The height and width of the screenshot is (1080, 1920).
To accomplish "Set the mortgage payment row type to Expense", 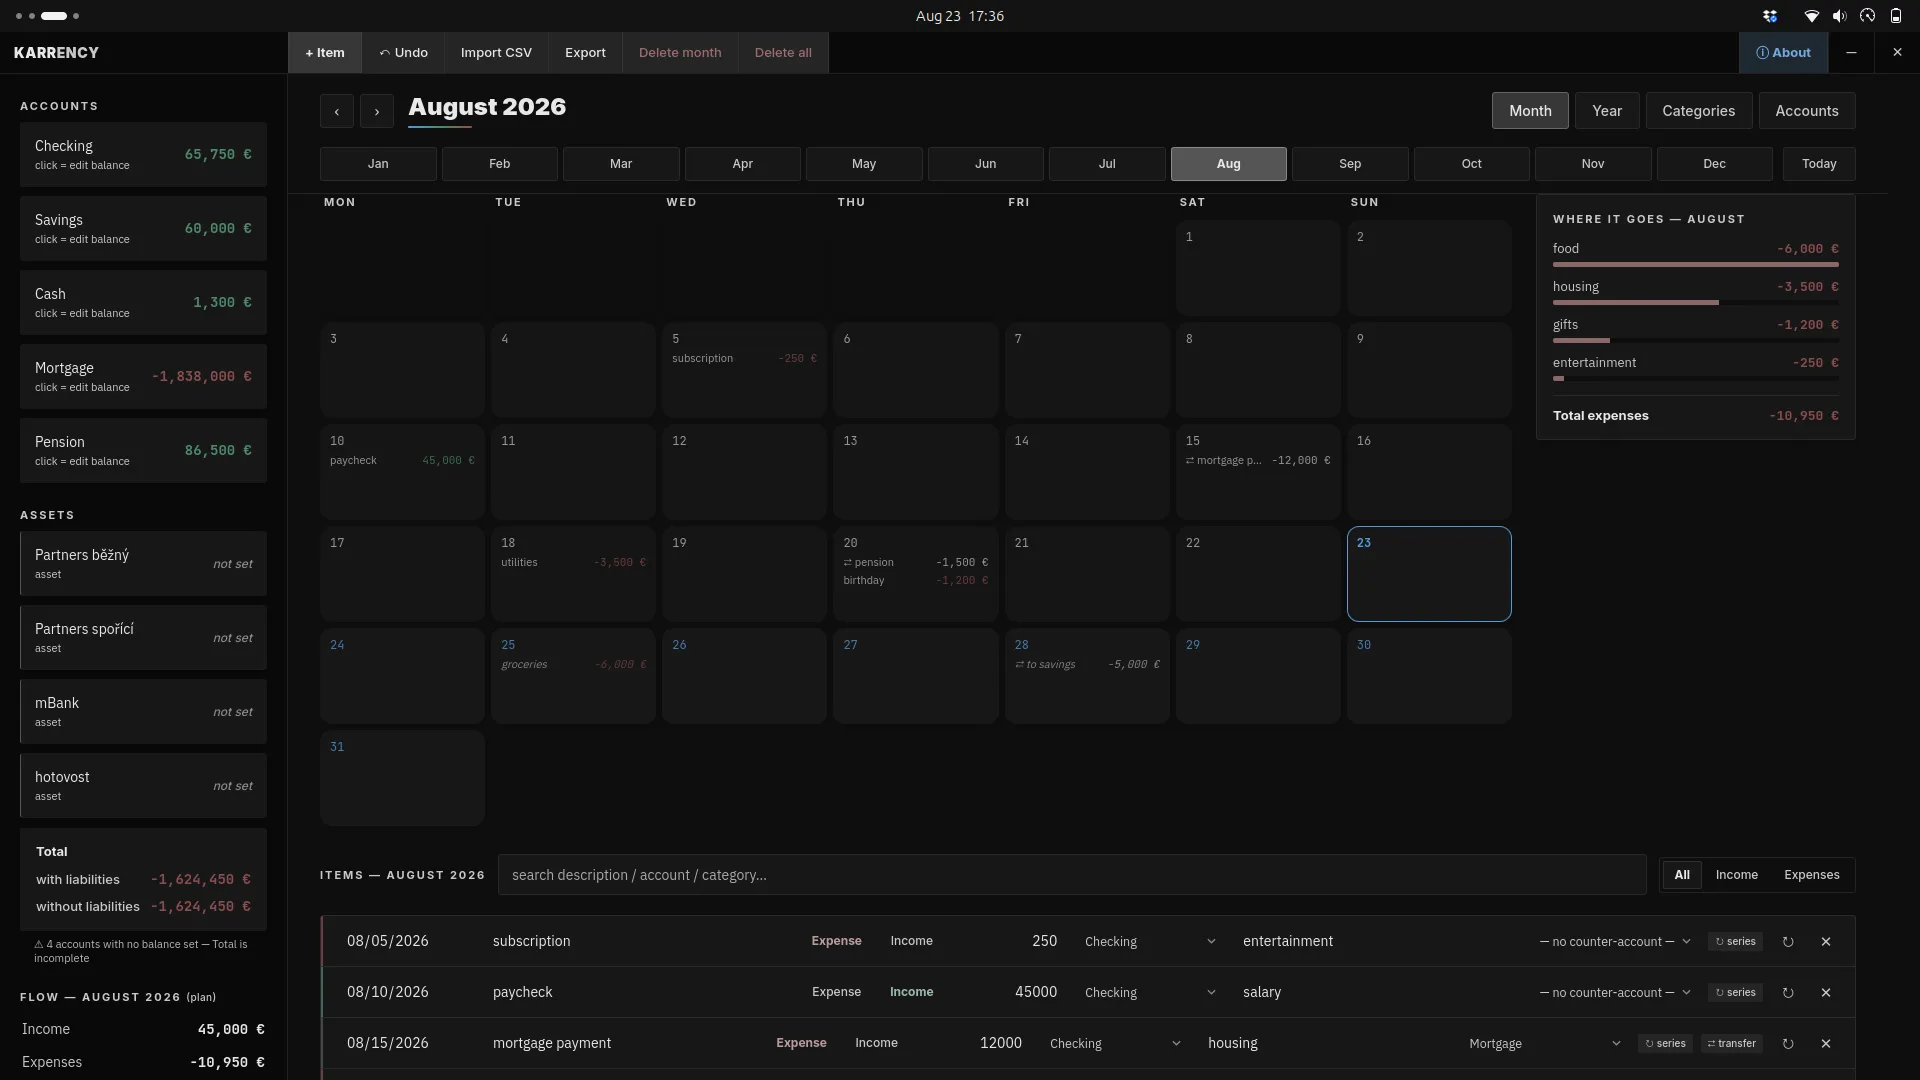I will tap(801, 1044).
